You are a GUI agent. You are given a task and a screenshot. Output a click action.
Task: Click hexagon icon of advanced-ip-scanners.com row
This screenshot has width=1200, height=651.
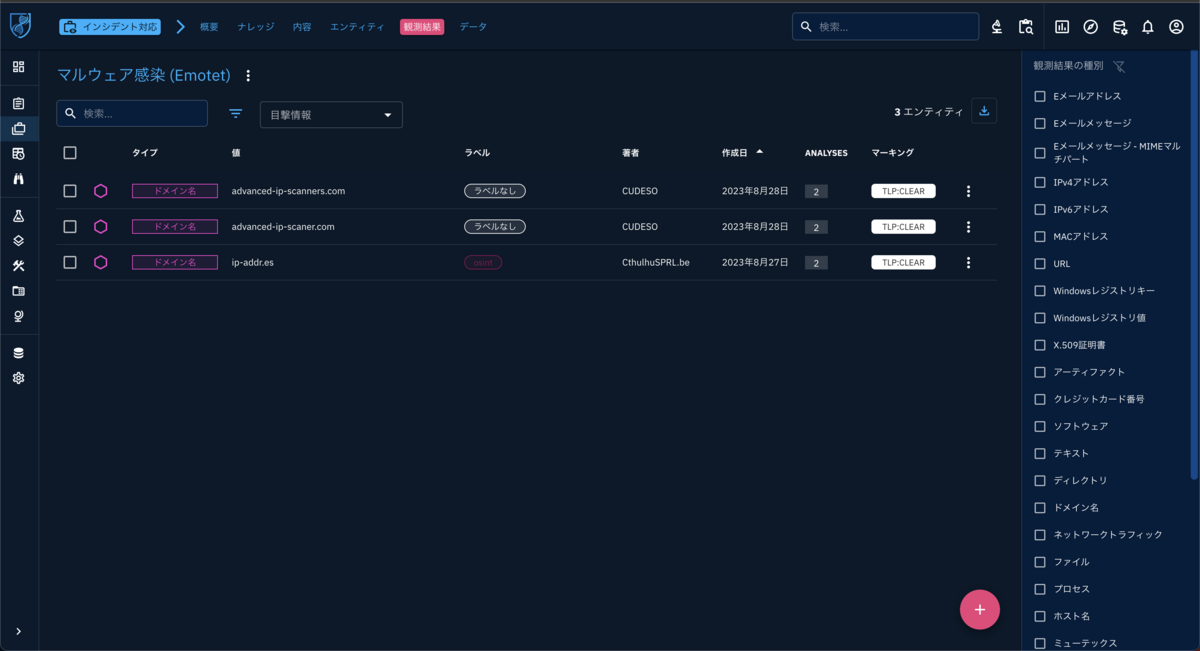click(101, 191)
